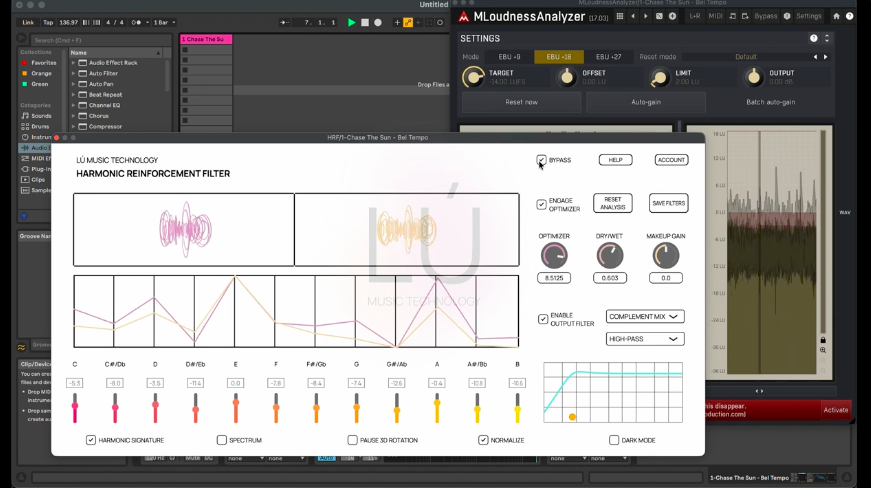Open MIDI settings in MLoudnessAnalyzer toolbar

[x=715, y=17]
